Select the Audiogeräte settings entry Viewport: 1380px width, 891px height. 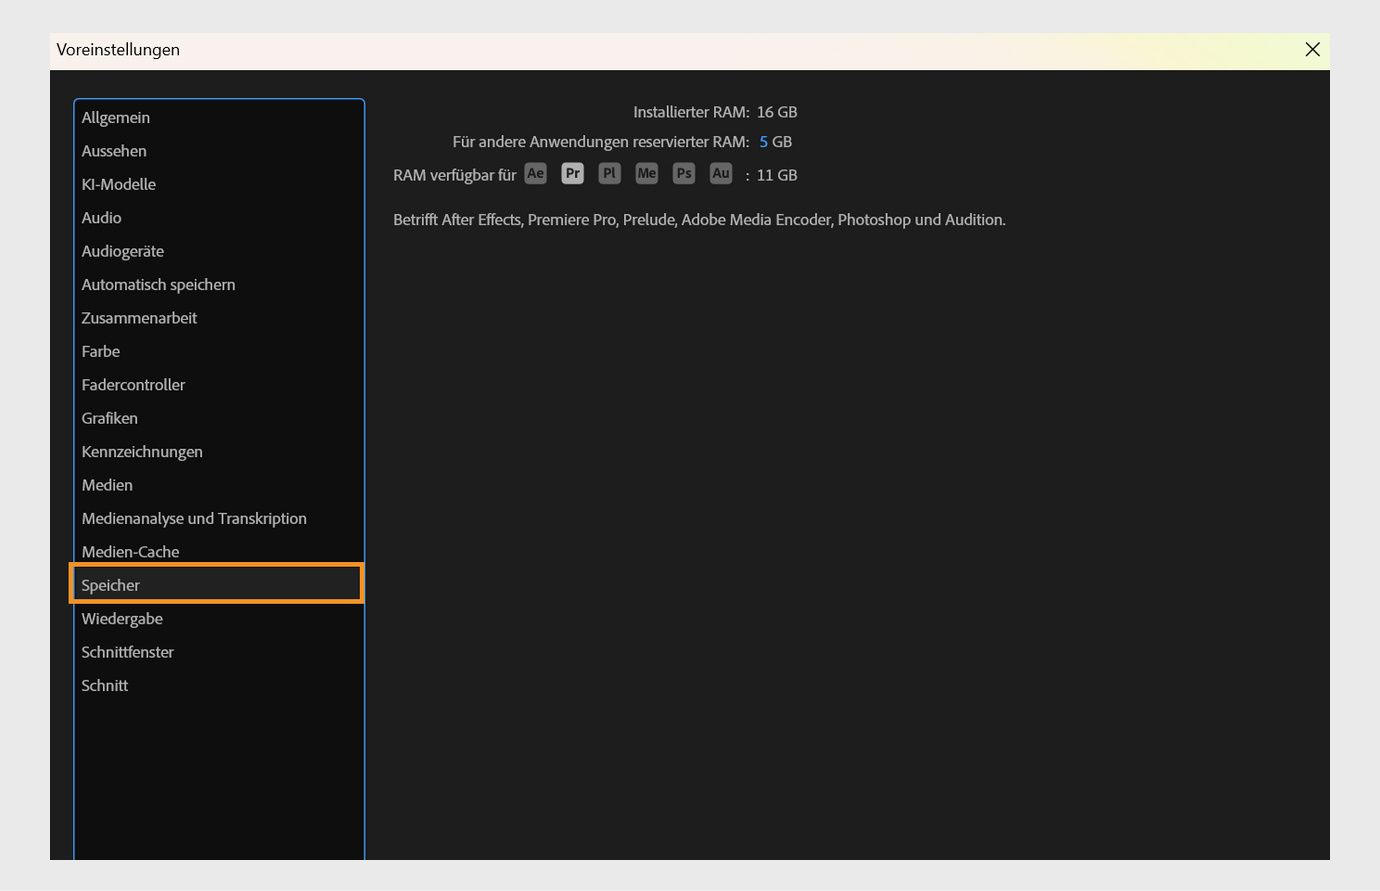pyautogui.click(x=122, y=250)
